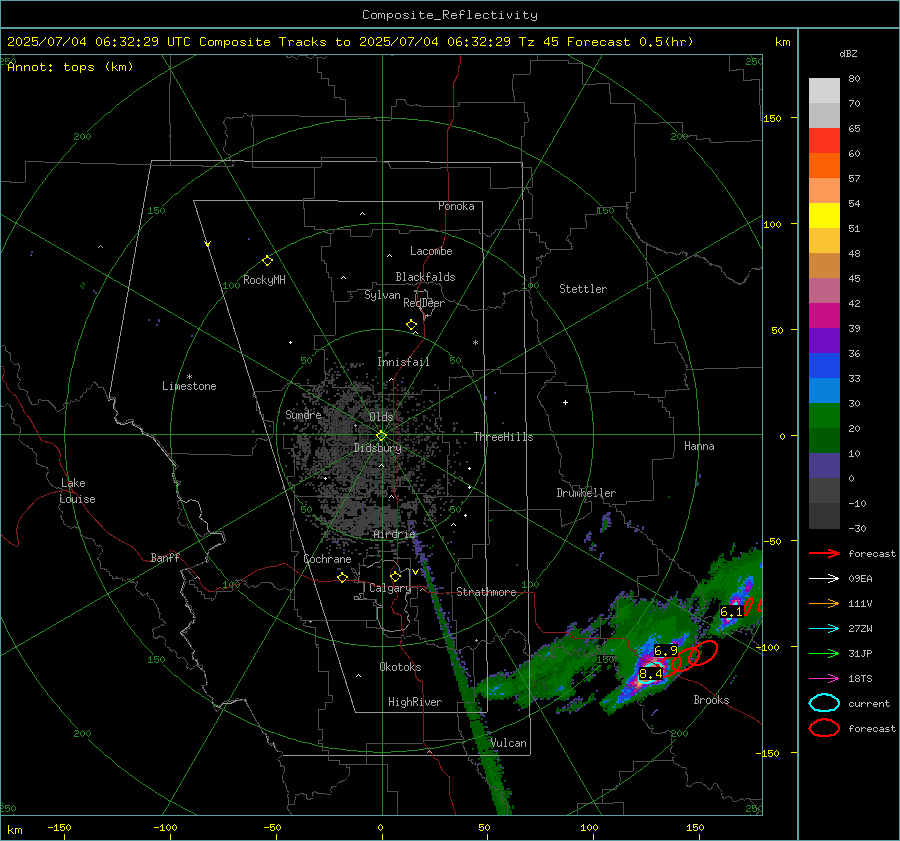The width and height of the screenshot is (900, 841).
Task: Select the white 09EA arrow legend icon
Action: pyautogui.click(x=824, y=578)
